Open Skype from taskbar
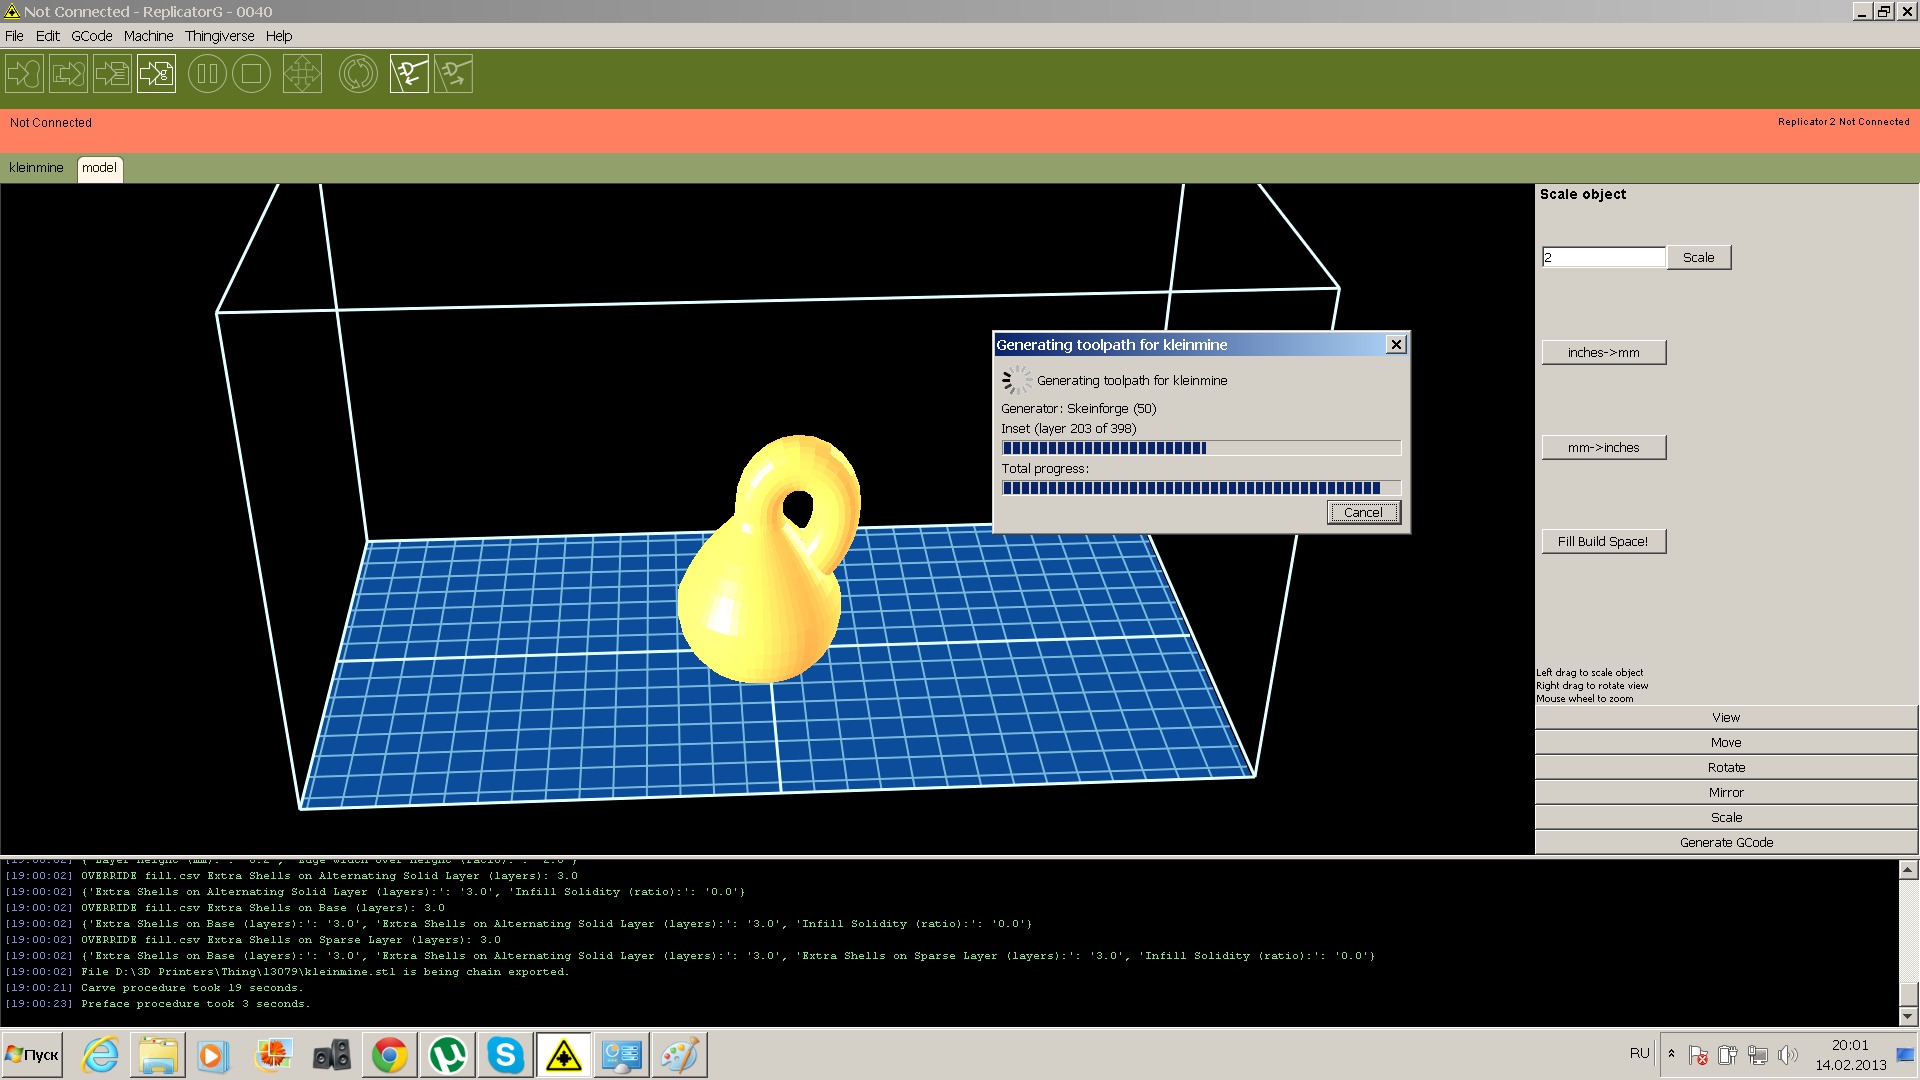This screenshot has height=1080, width=1920. 505,1055
